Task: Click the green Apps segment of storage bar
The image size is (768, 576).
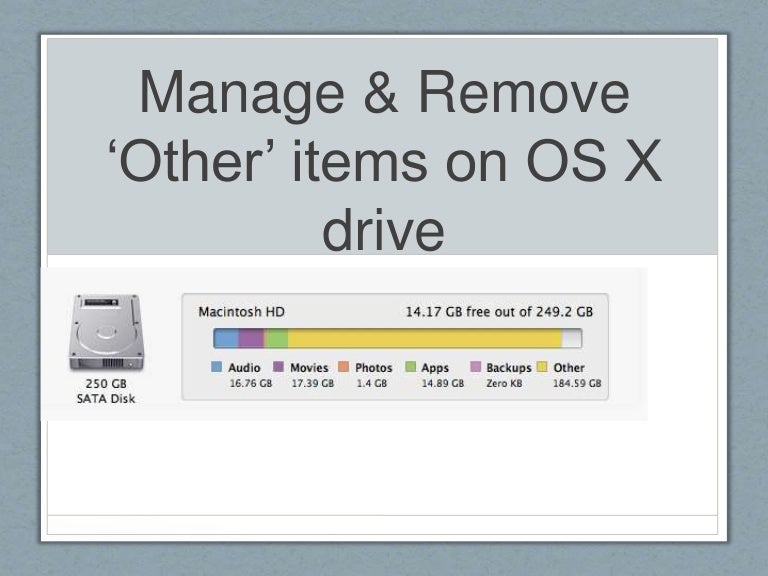Action: pyautogui.click(x=276, y=338)
